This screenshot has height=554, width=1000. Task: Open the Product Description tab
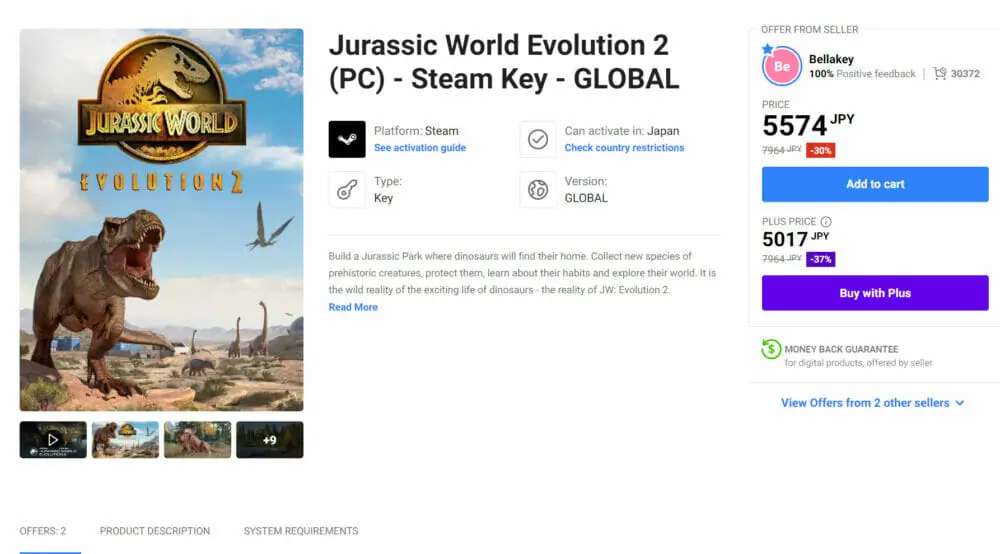[x=155, y=531]
